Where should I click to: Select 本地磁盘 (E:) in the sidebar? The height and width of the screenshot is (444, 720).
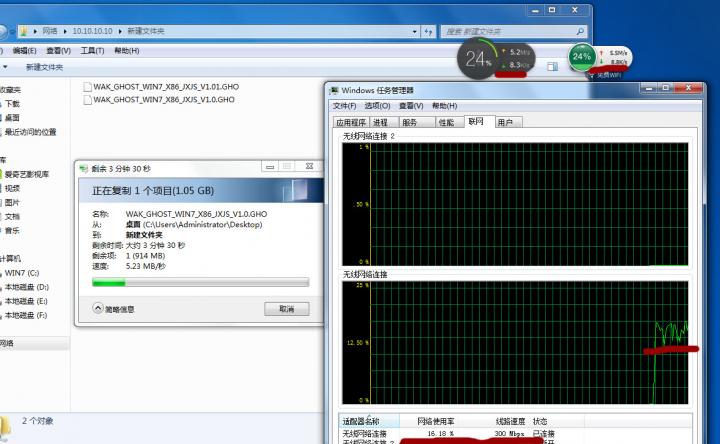click(26, 302)
